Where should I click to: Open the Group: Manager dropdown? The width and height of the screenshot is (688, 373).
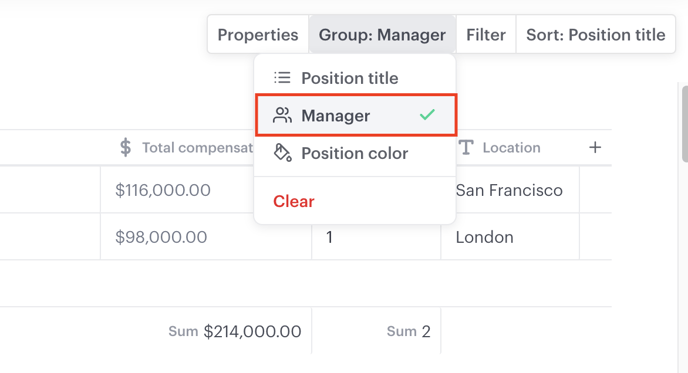[x=382, y=35]
